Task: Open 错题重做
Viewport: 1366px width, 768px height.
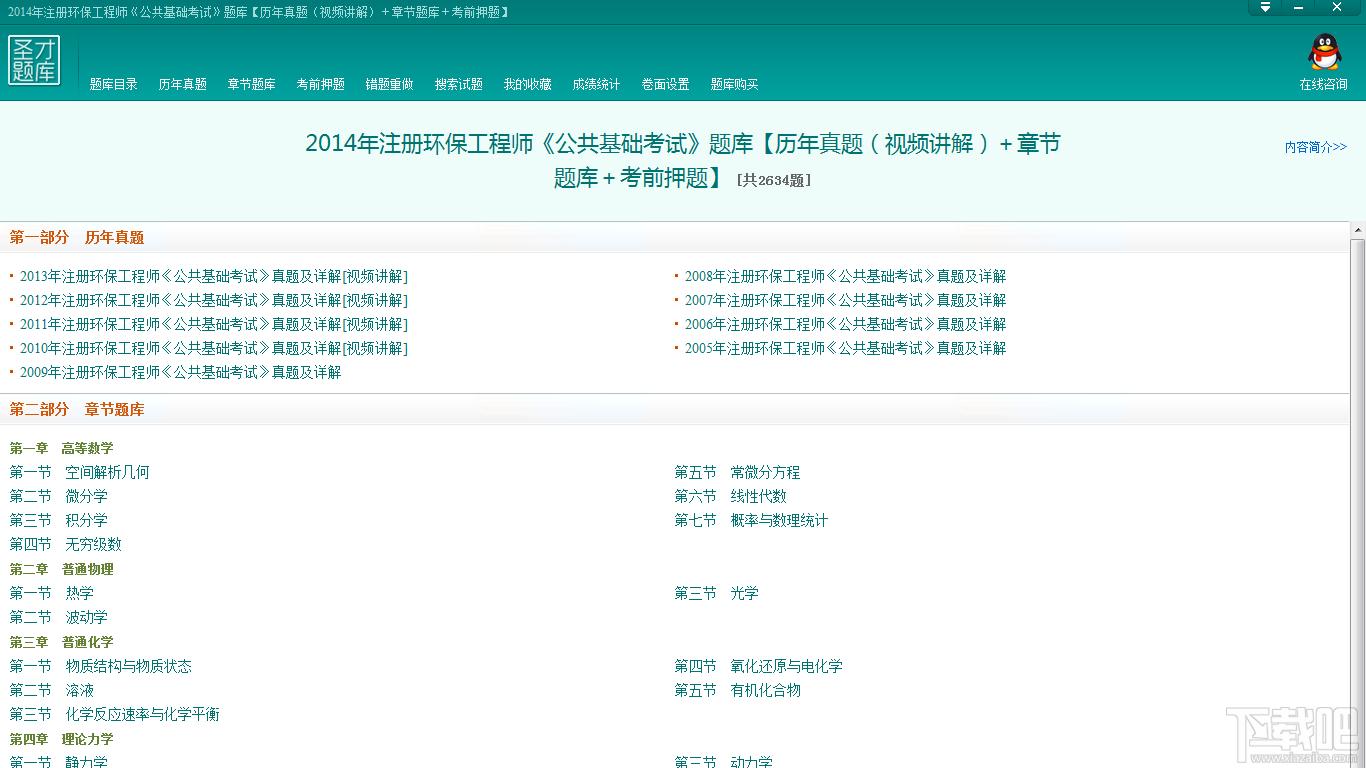Action: [389, 84]
